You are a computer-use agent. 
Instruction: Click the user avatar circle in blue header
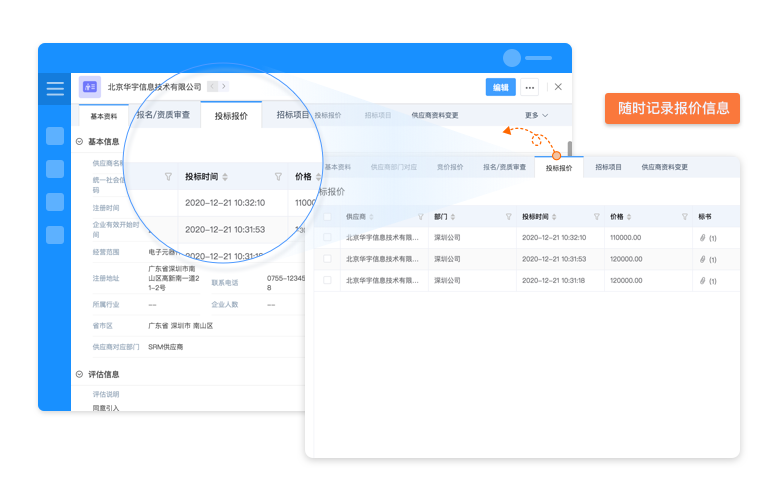point(512,58)
